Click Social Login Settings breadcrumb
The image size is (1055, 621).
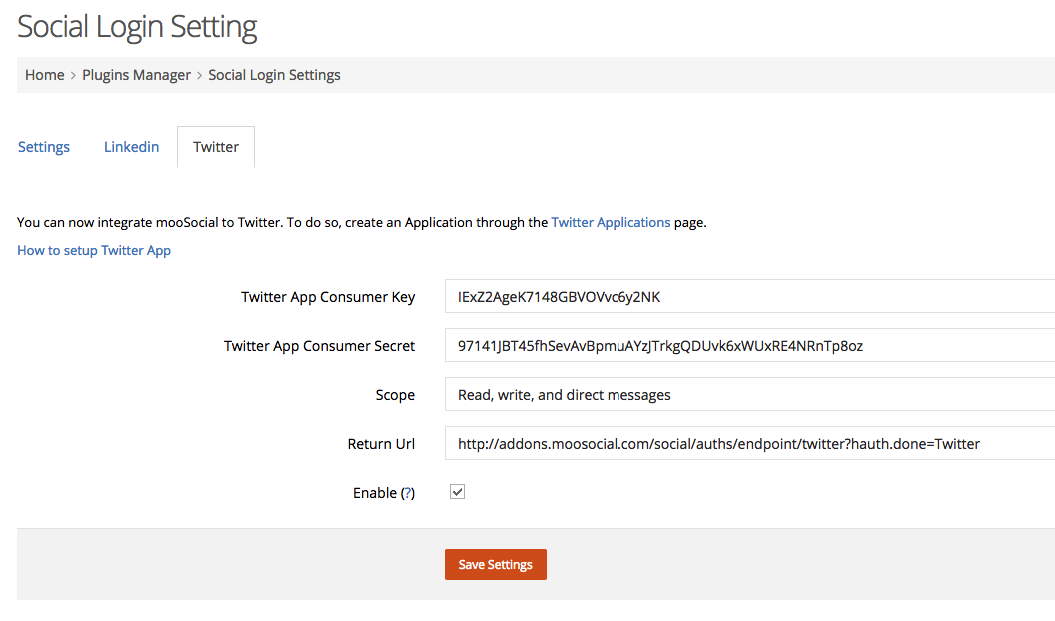click(x=274, y=75)
